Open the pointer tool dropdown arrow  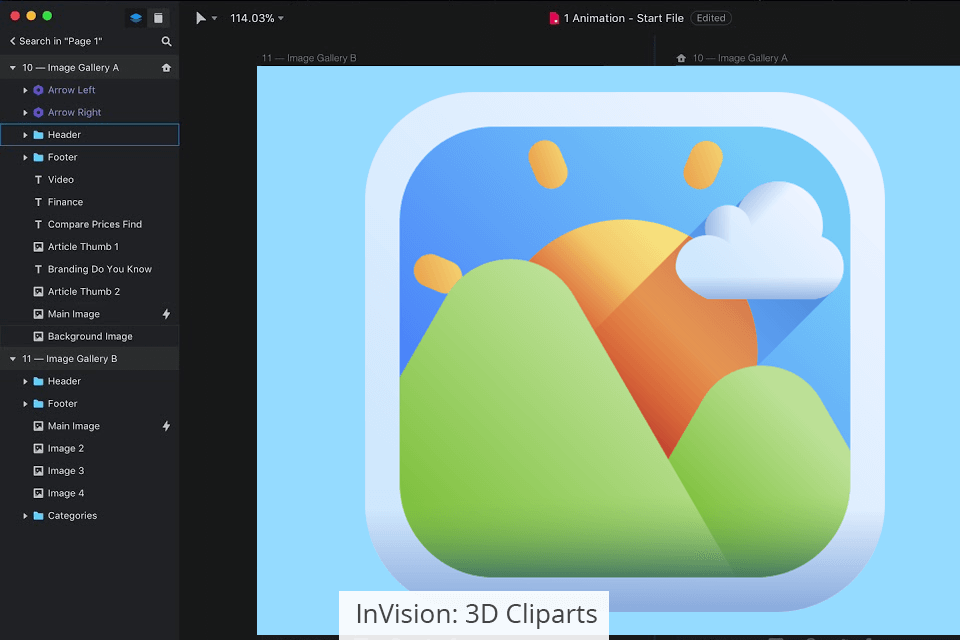(x=214, y=18)
